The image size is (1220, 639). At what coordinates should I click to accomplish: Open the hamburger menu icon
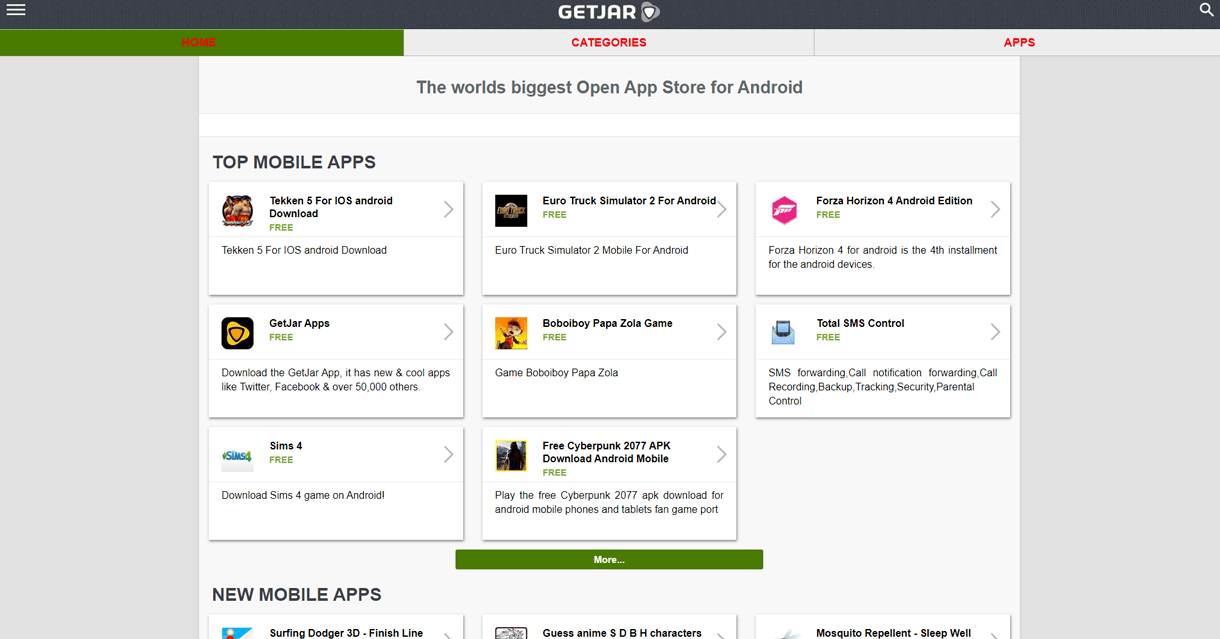point(15,10)
